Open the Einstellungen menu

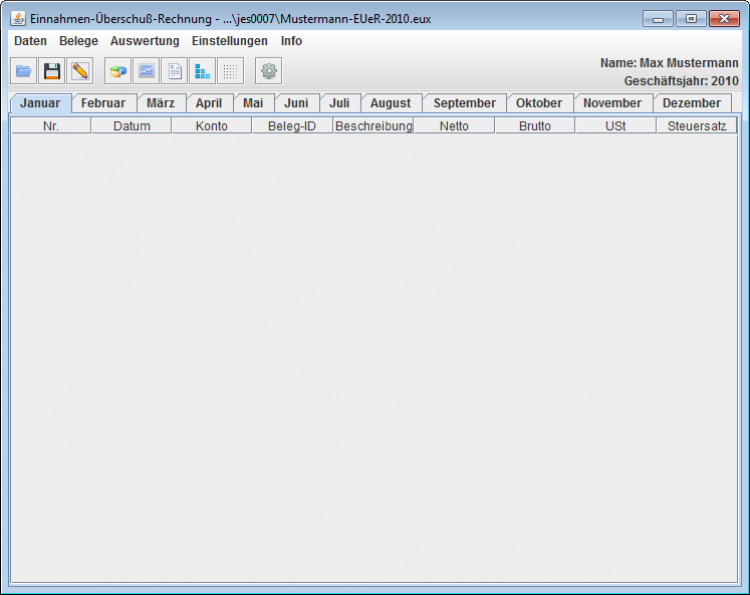(x=229, y=41)
